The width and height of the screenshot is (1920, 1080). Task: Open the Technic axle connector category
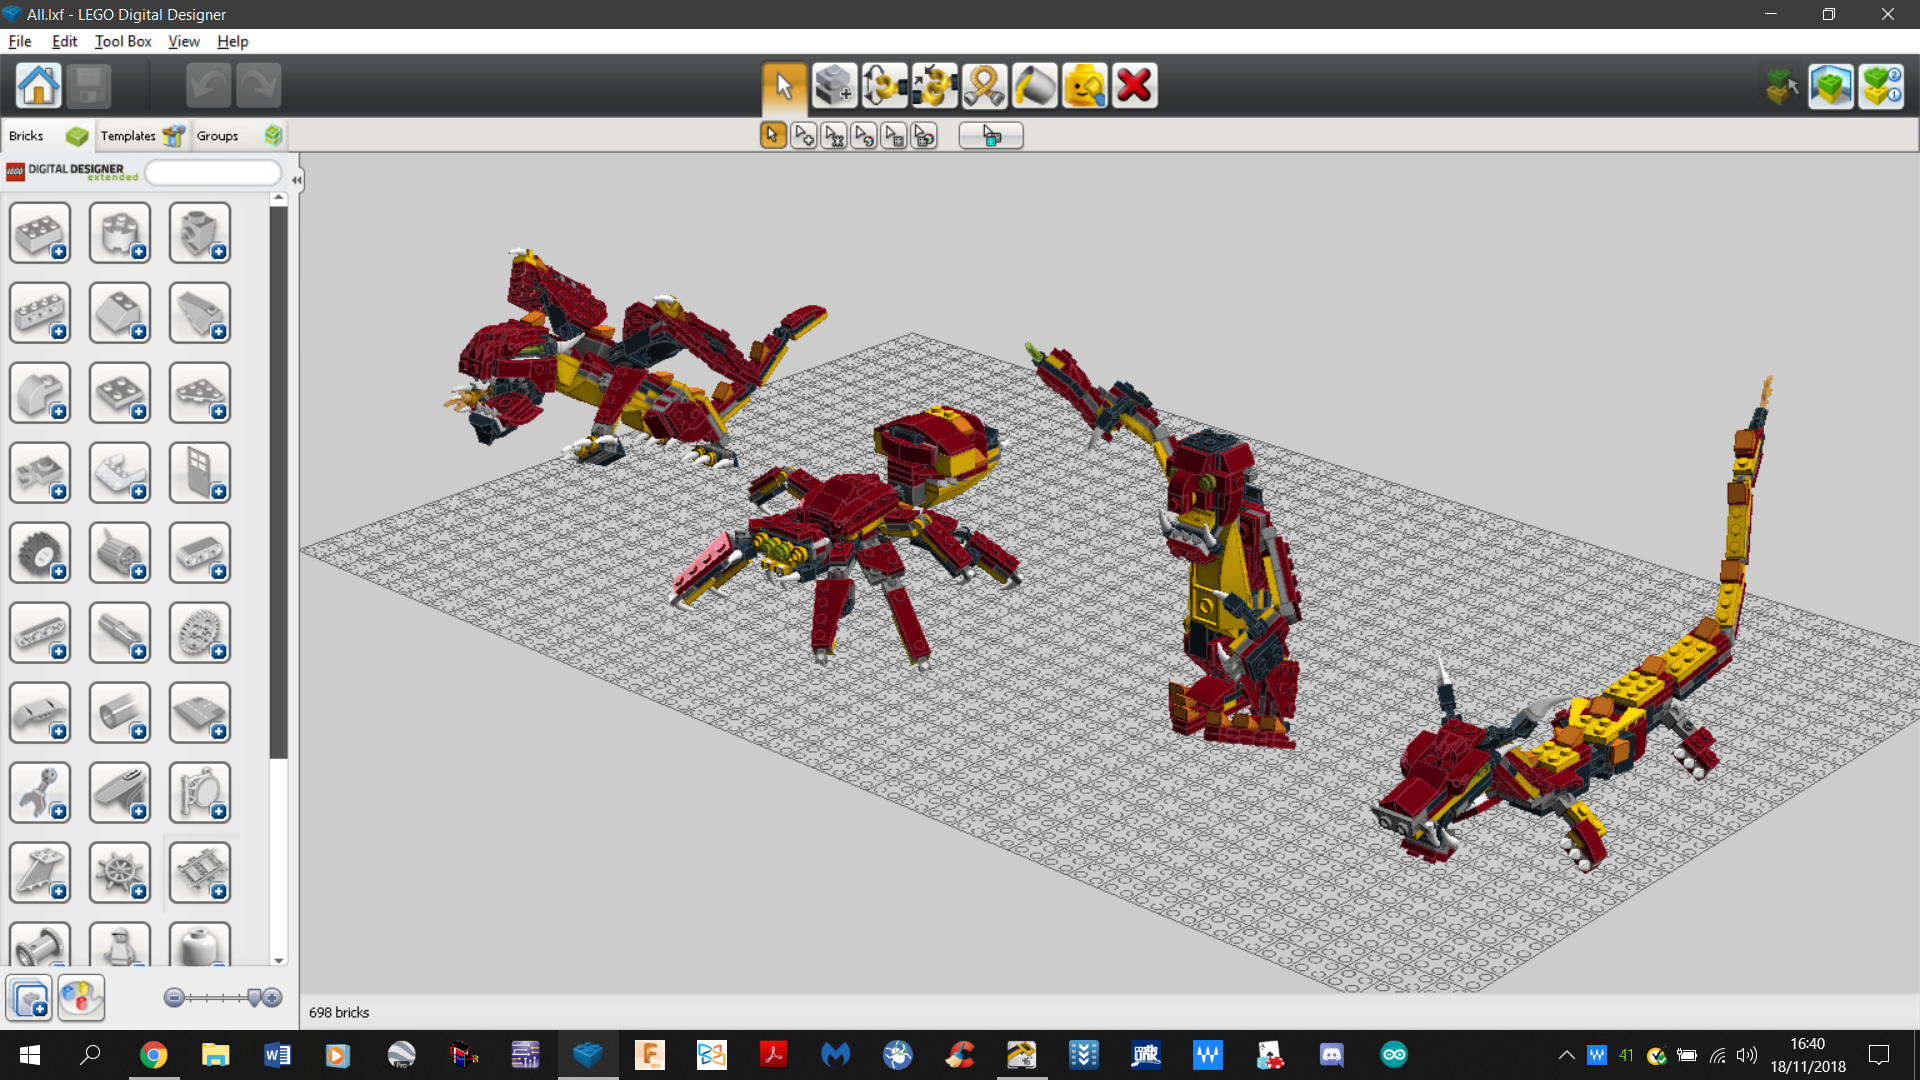point(120,633)
